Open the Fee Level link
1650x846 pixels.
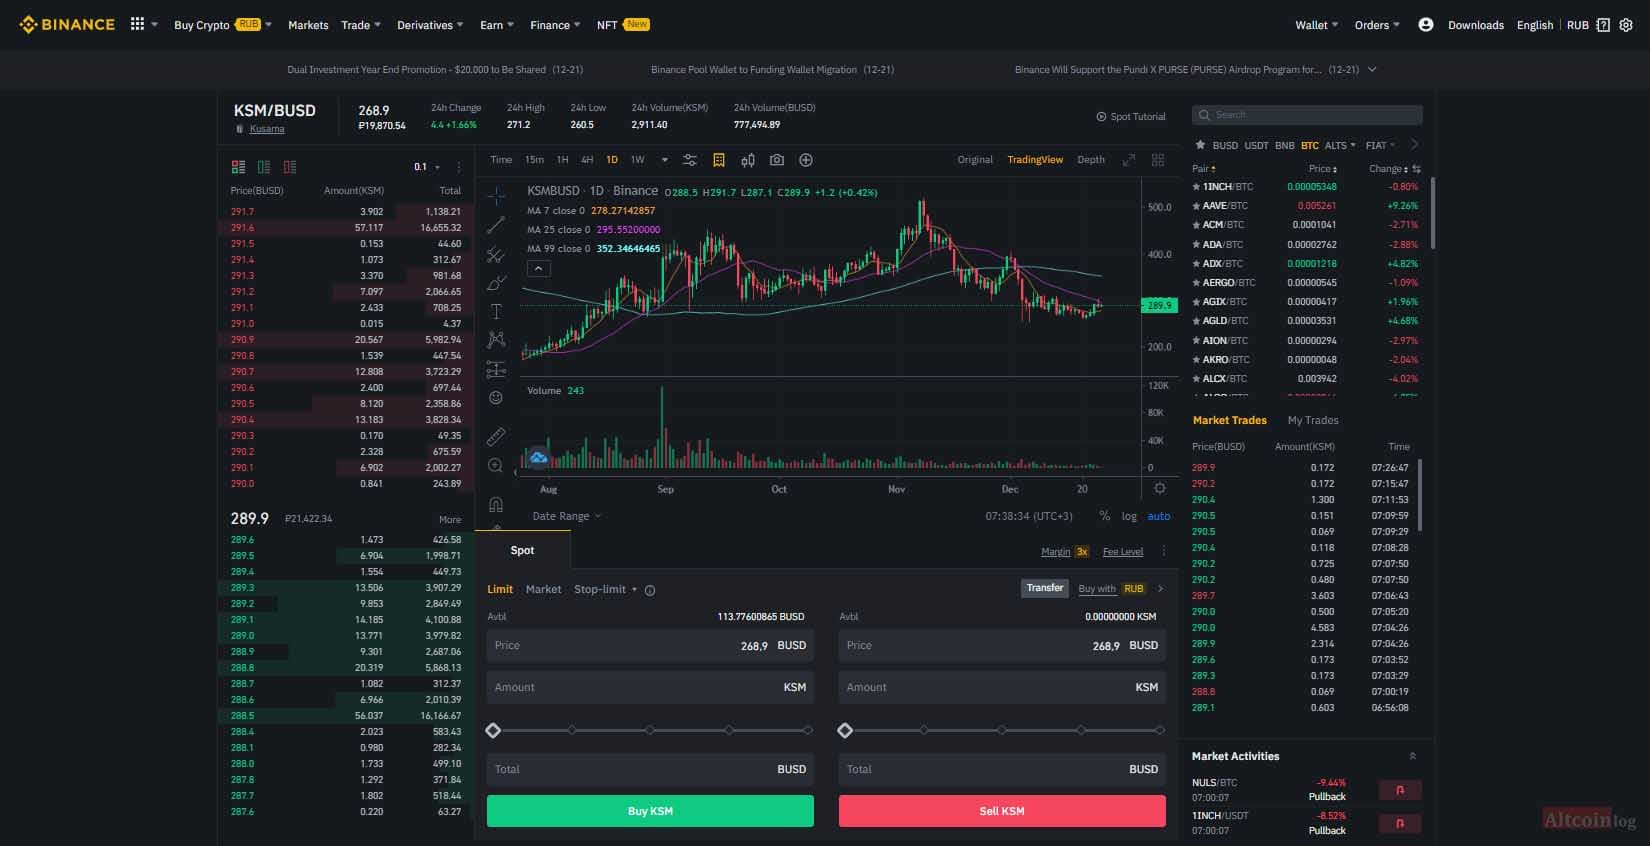pyautogui.click(x=1123, y=552)
